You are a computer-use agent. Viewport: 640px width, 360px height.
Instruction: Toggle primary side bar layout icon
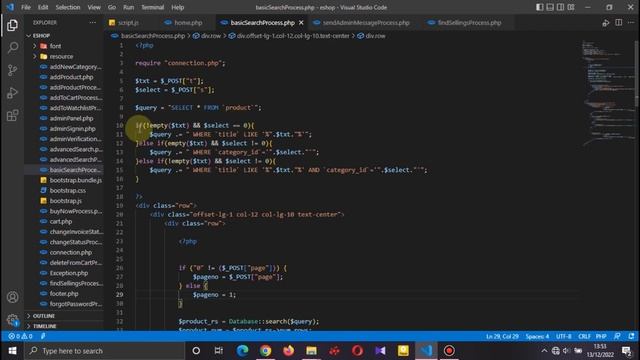point(540,7)
